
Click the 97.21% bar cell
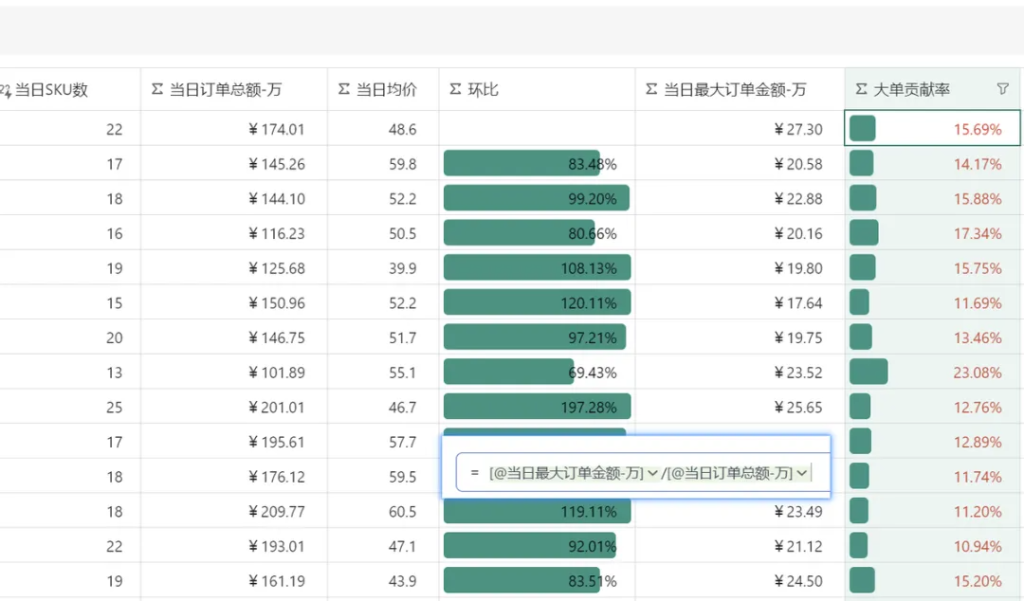tap(537, 337)
